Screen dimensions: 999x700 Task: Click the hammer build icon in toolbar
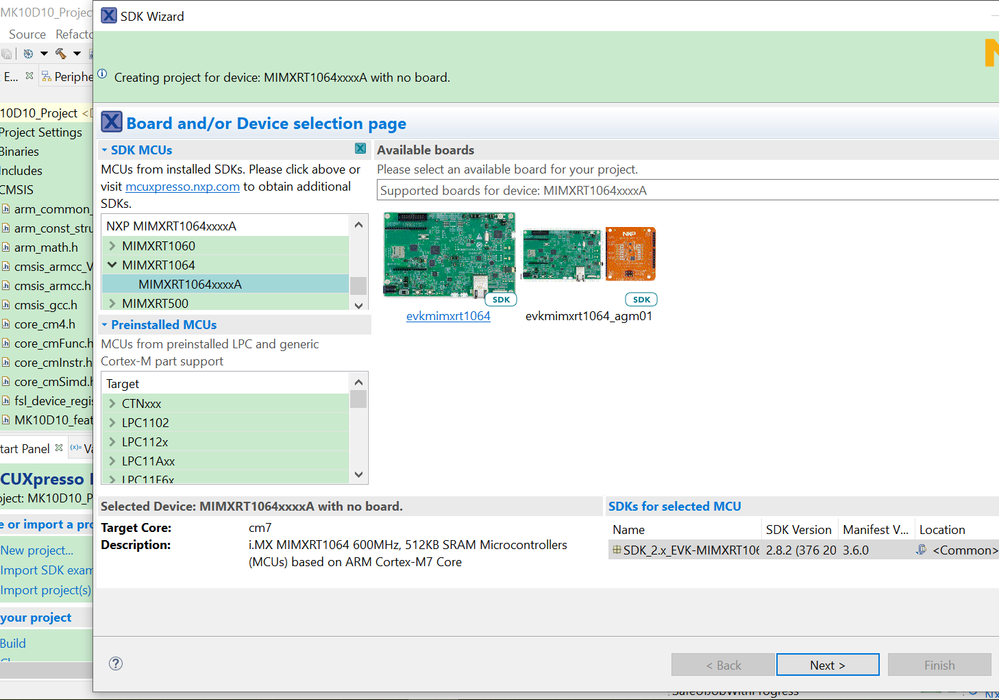pos(61,54)
